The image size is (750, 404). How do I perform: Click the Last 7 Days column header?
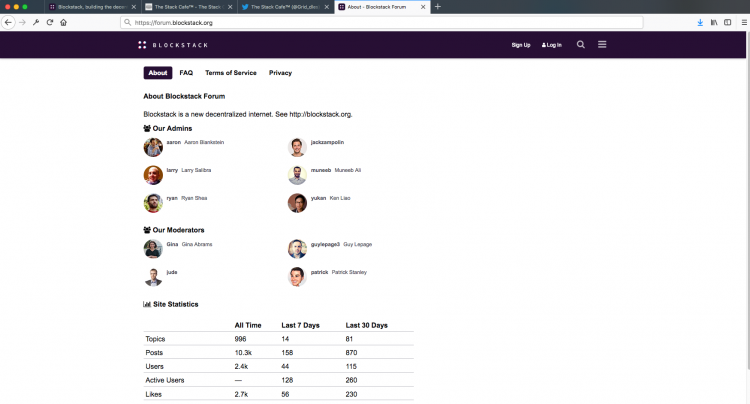click(300, 325)
